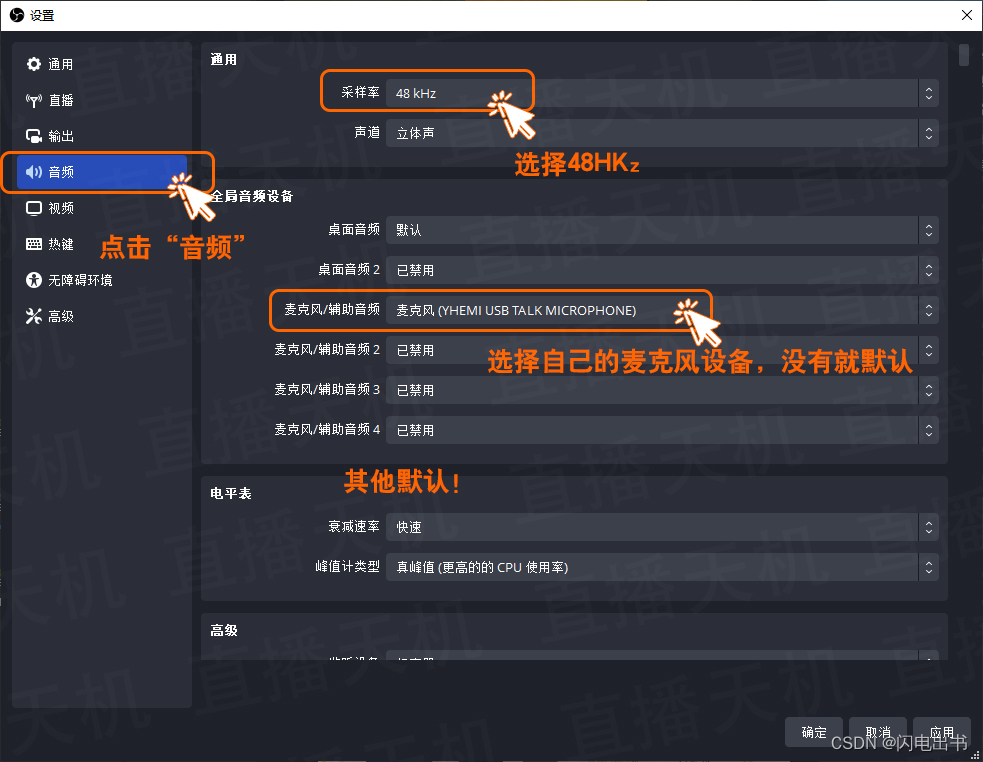The width and height of the screenshot is (983, 762).
Task: Click the keyboard icon beside 热键
Action: coord(33,244)
